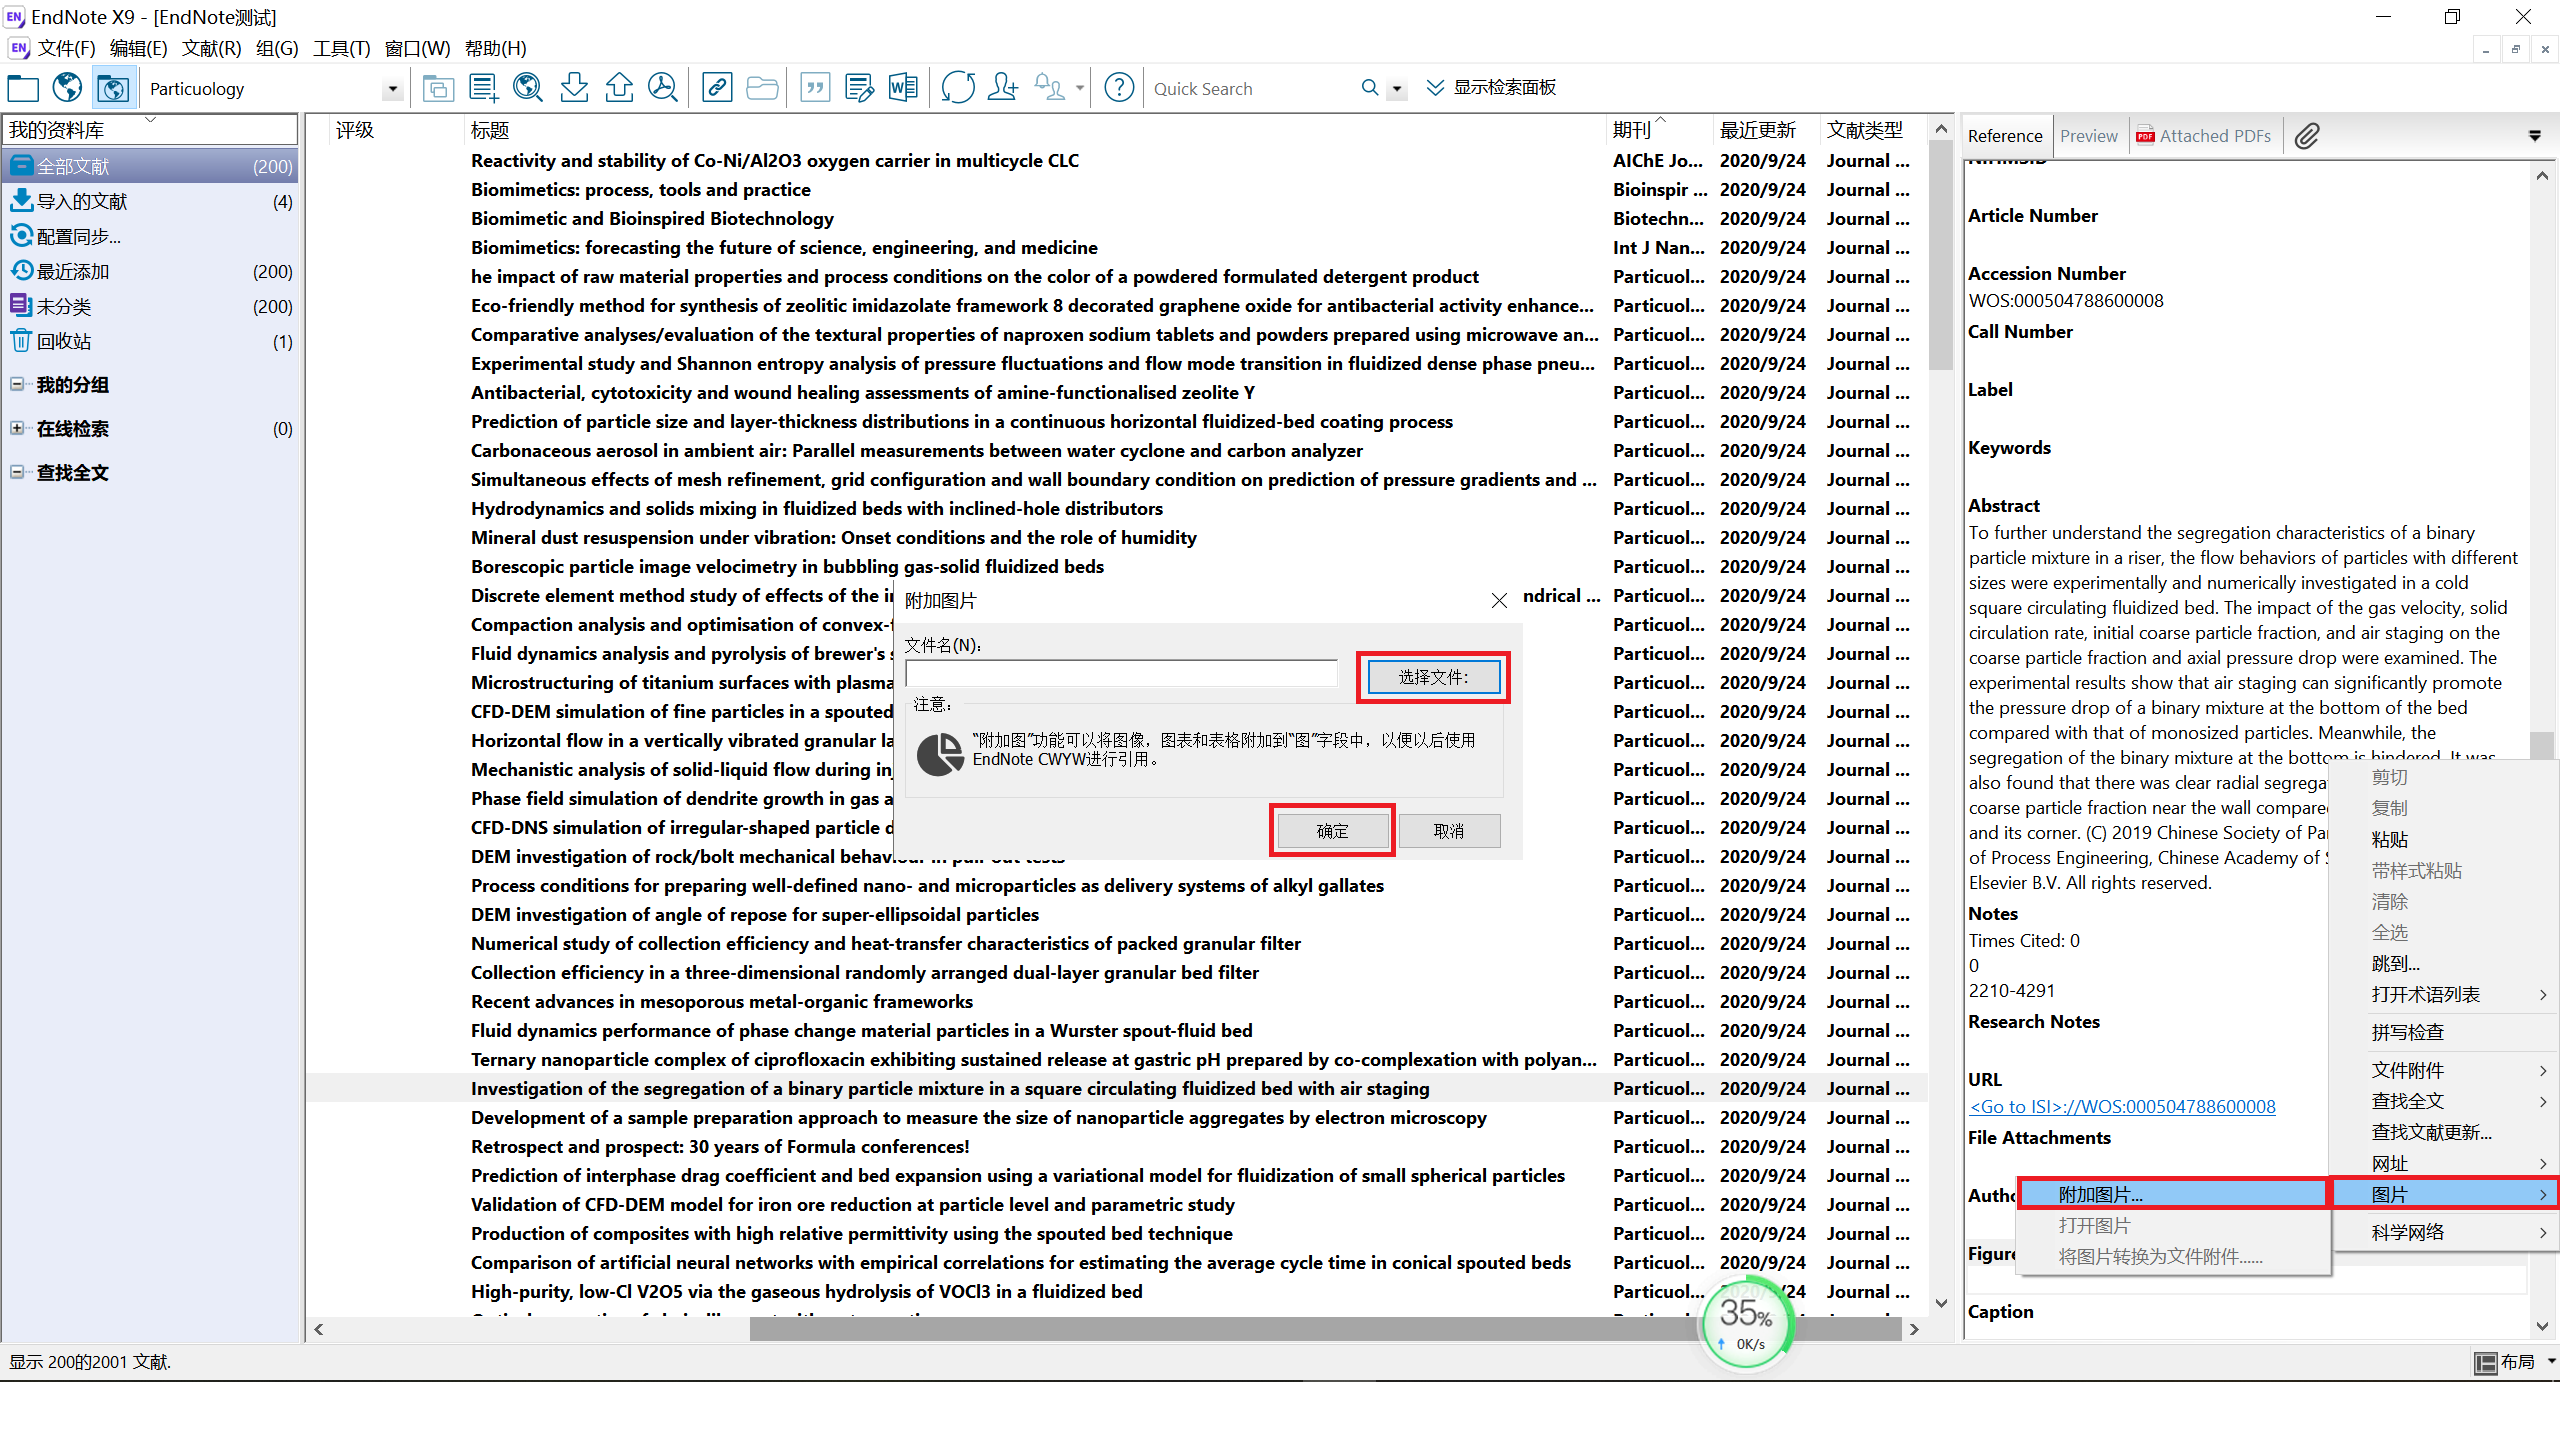Click the paperclip attach file icon
This screenshot has height=1440, width=2560.
[x=2307, y=136]
